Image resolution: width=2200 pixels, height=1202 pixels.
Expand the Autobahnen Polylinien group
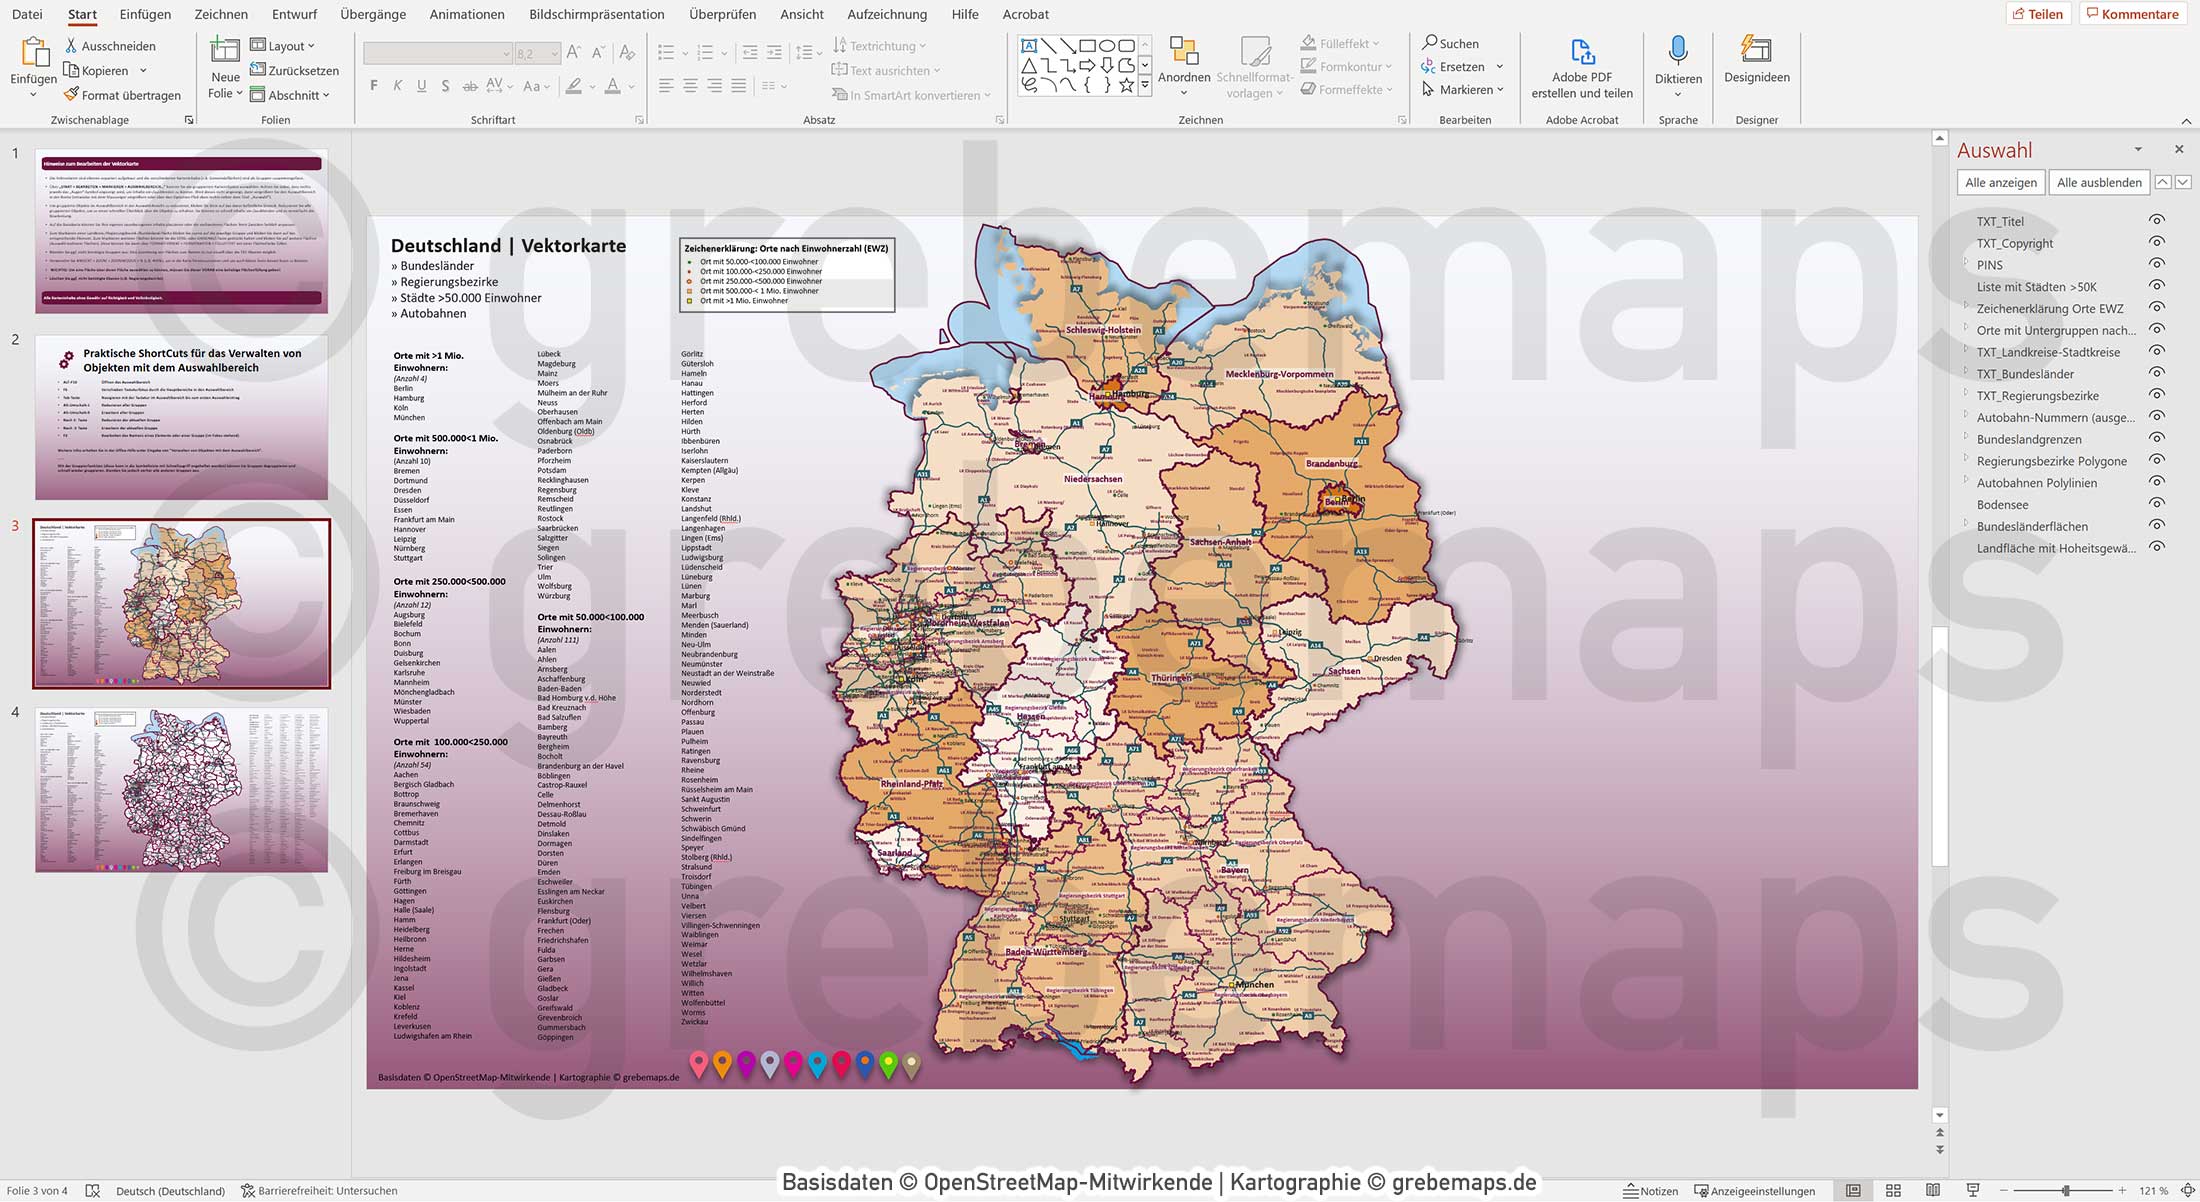coord(1968,482)
